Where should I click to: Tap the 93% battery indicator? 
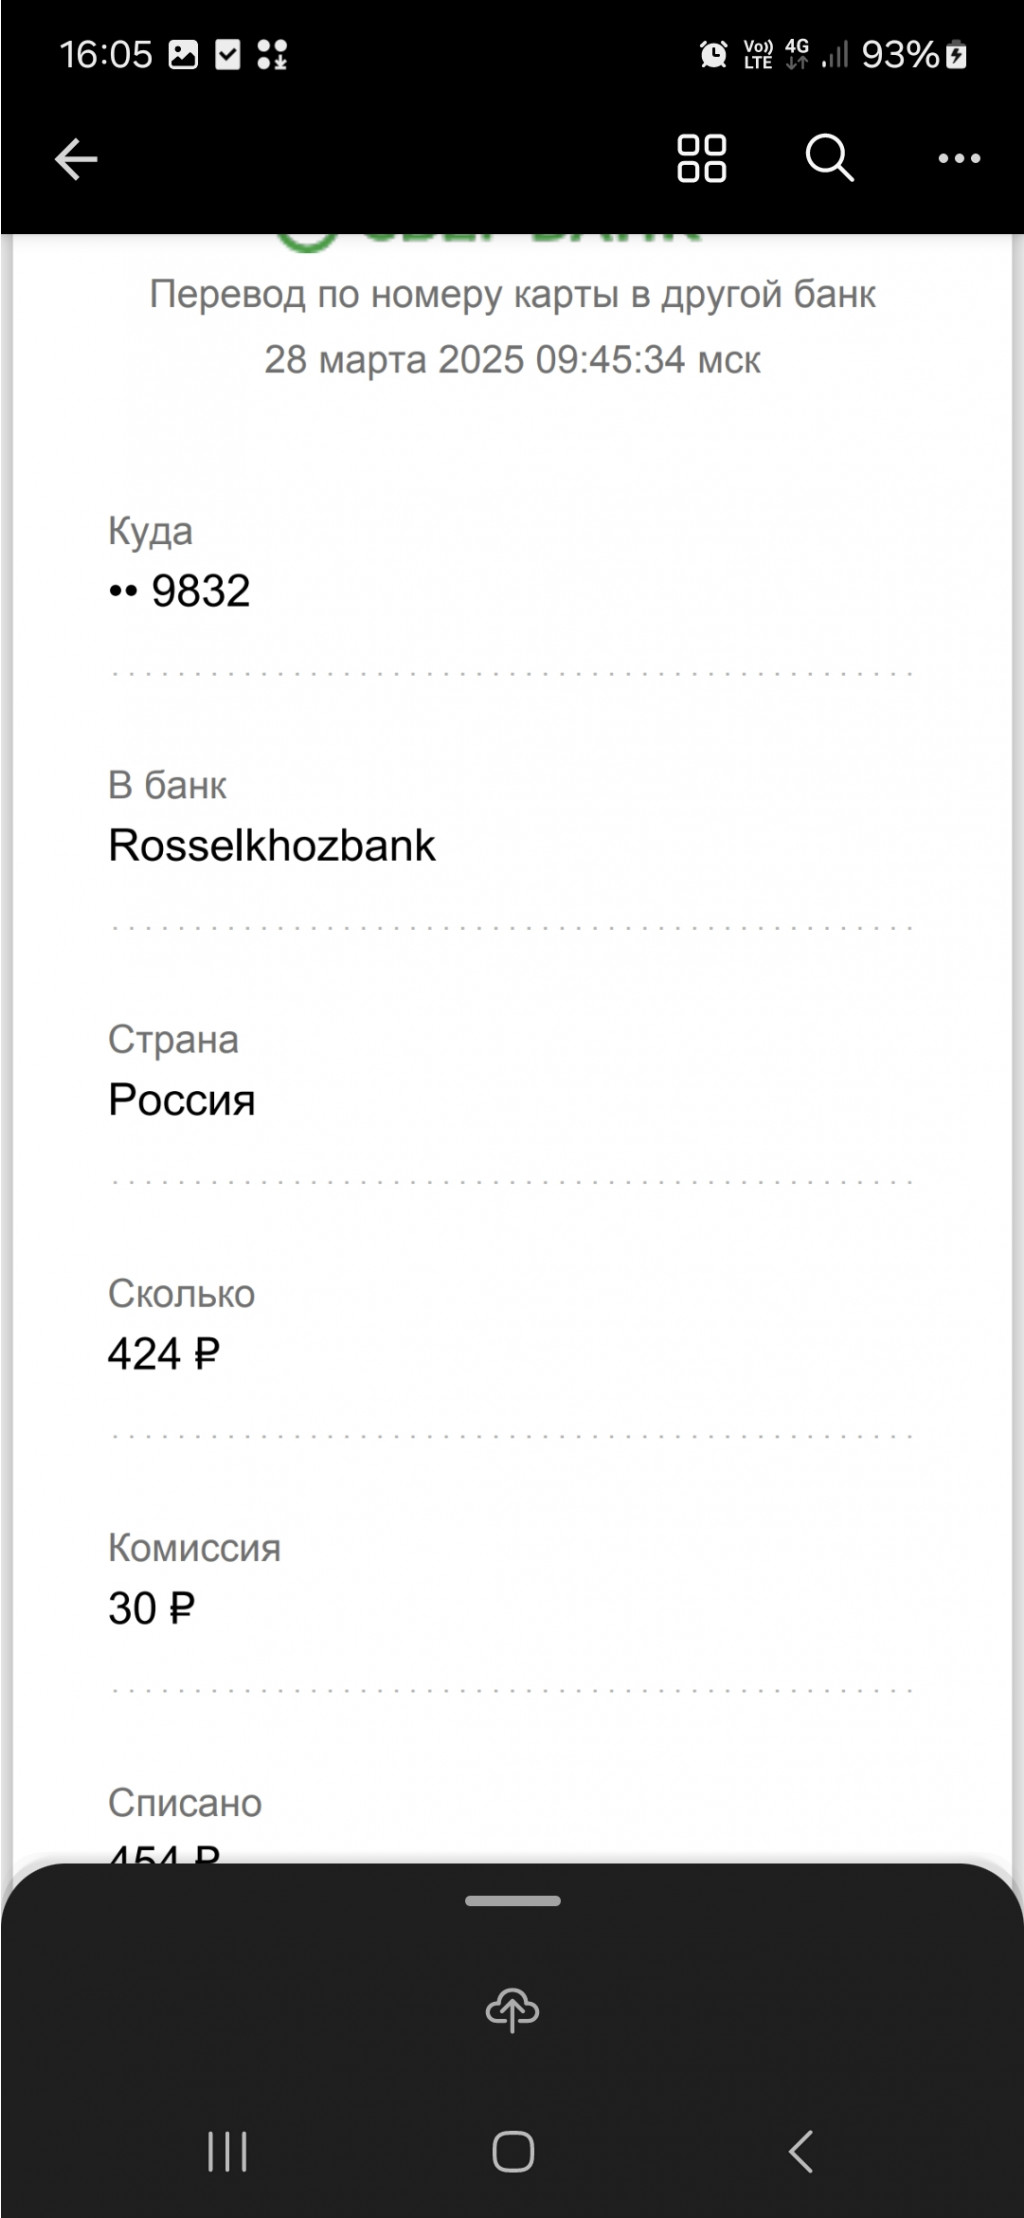[x=914, y=54]
